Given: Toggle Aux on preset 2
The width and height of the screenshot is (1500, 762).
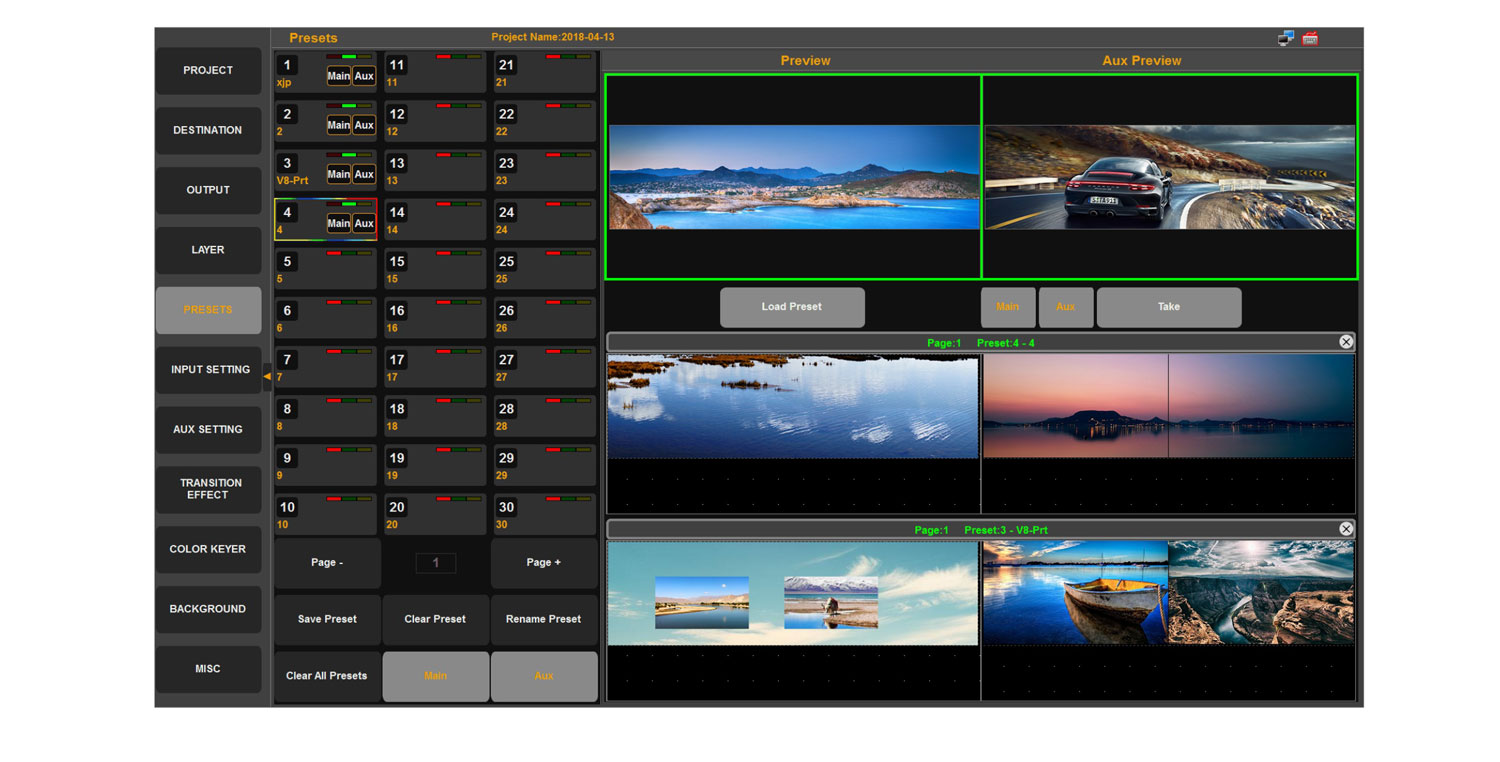Looking at the screenshot, I should 364,125.
